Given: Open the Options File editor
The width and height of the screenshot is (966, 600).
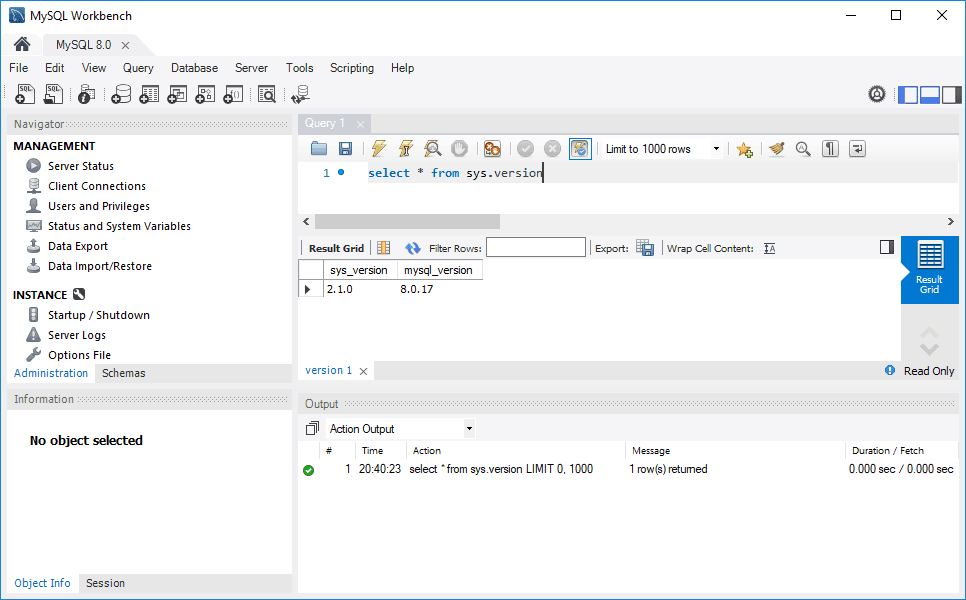Looking at the screenshot, I should pyautogui.click(x=79, y=355).
